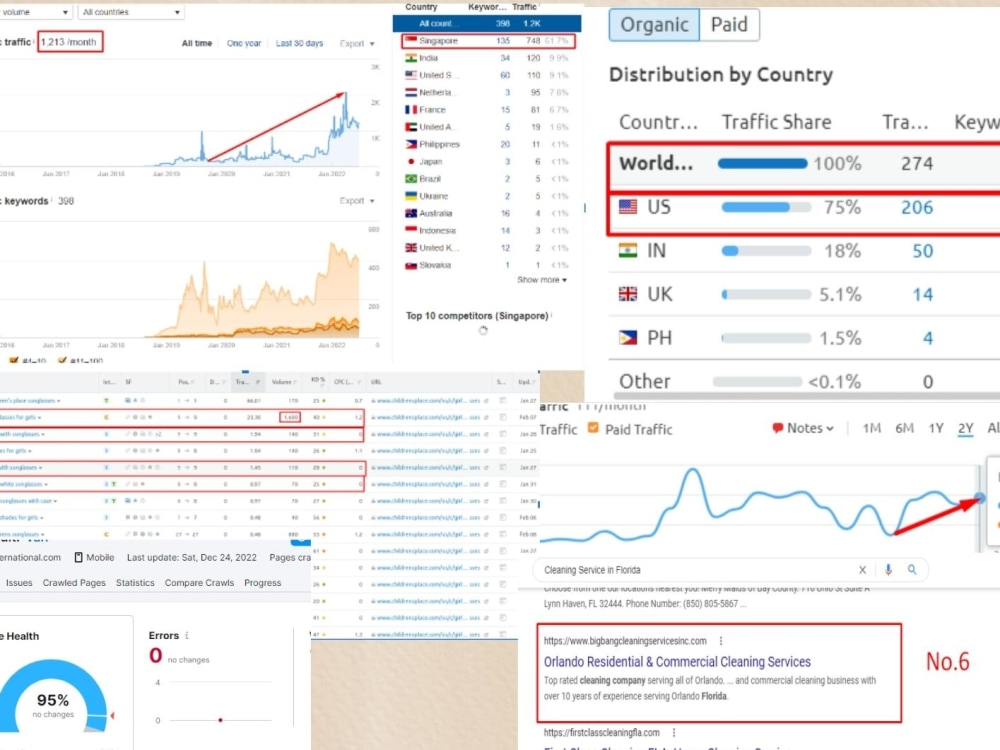Click the France flag icon

[x=411, y=110]
